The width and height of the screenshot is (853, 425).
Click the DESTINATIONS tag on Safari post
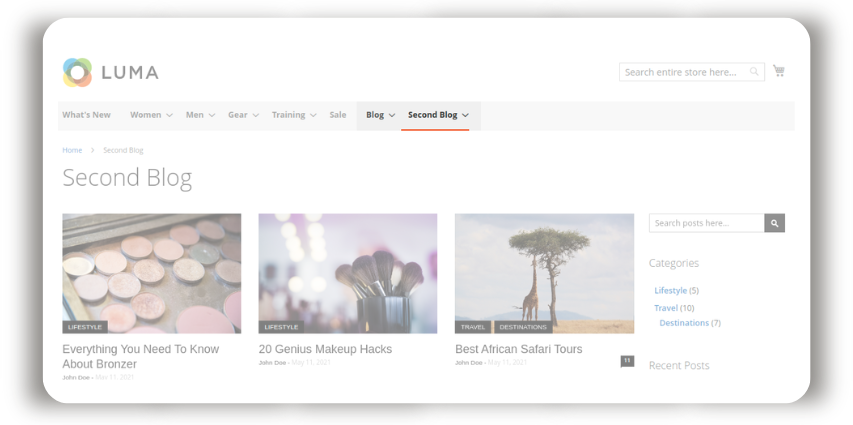(523, 327)
